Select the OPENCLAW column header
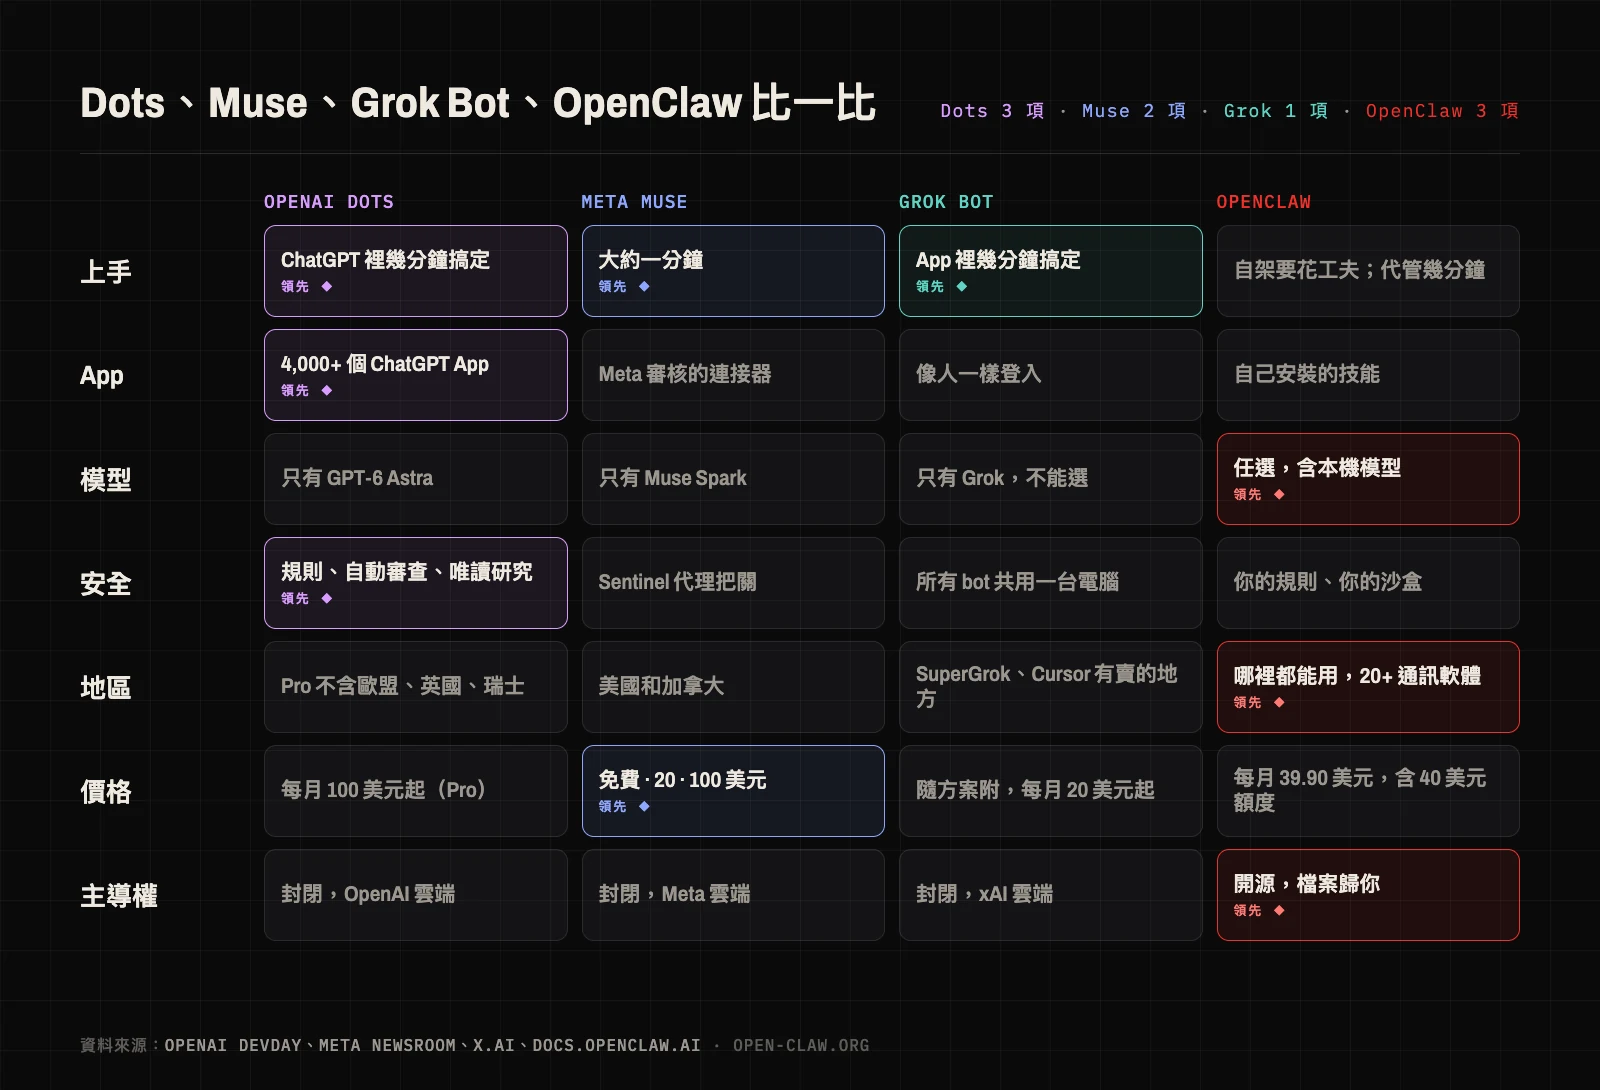The image size is (1600, 1090). click(1263, 202)
